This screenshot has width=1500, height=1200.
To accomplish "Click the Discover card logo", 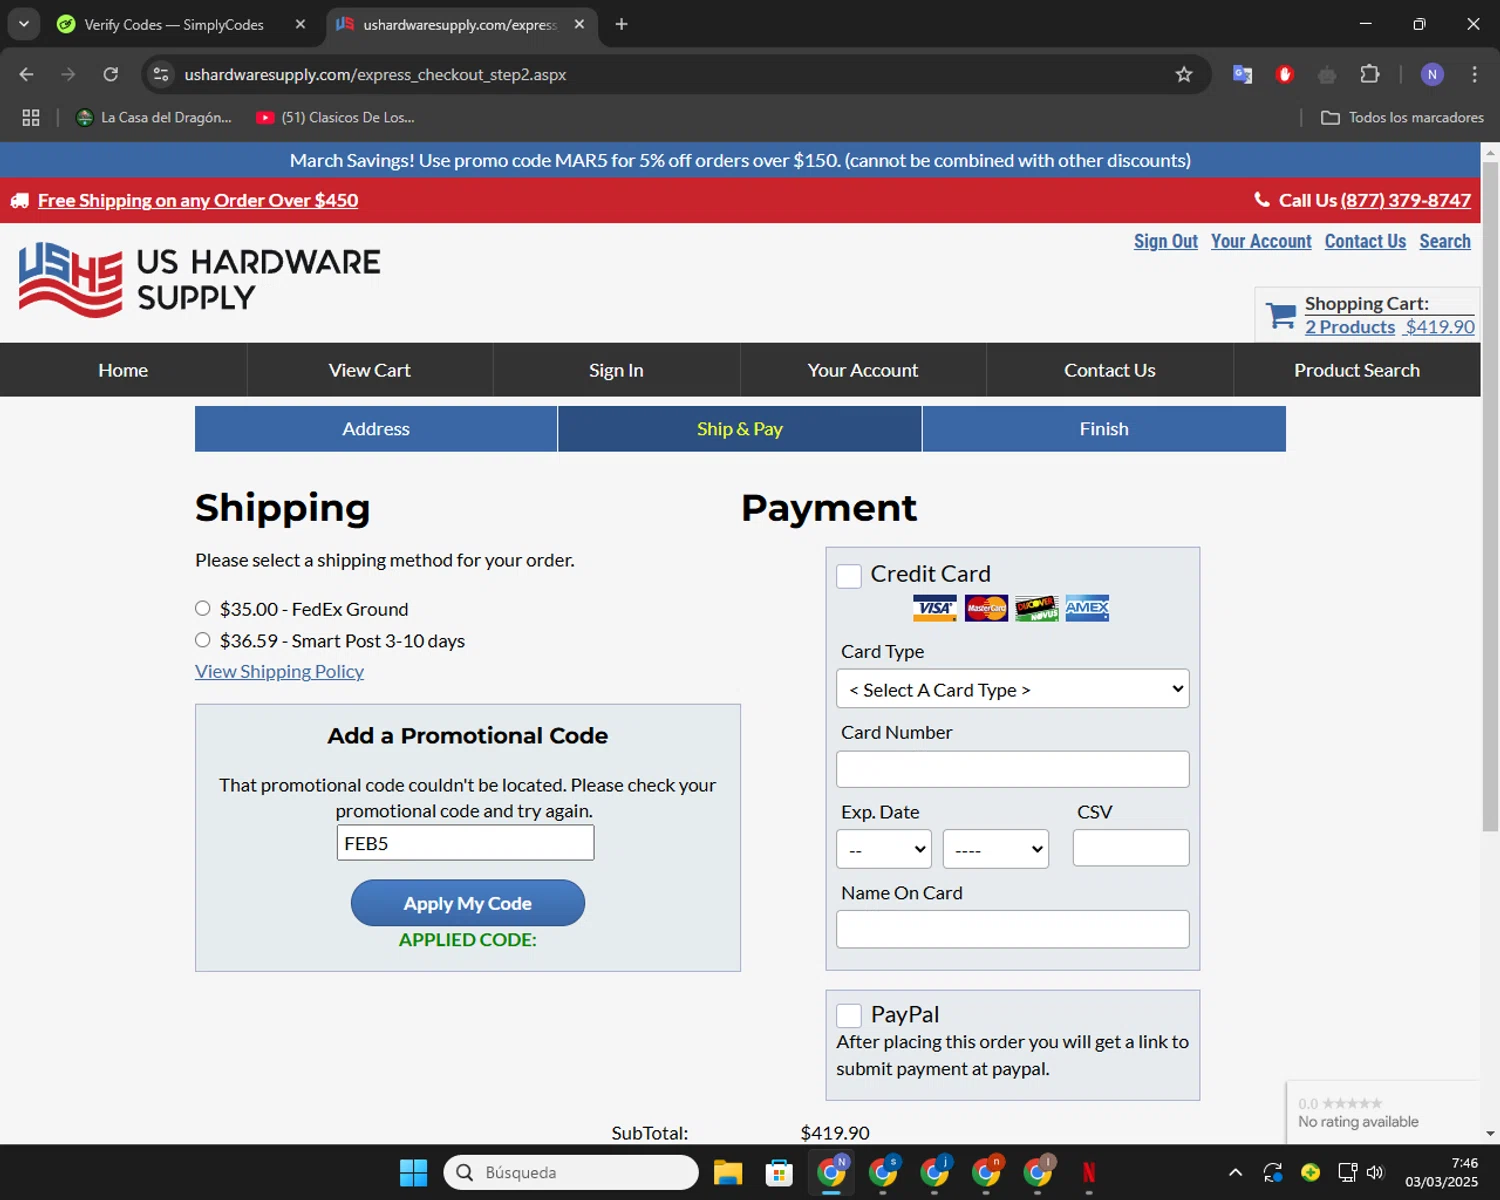I will click(x=1037, y=608).
